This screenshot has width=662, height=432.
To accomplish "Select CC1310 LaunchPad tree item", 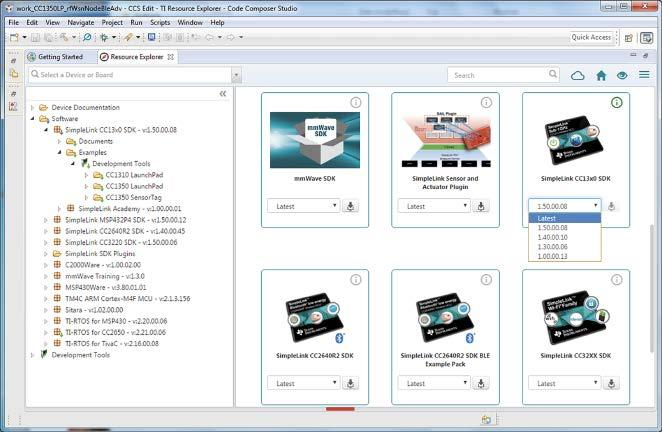I will [x=134, y=175].
